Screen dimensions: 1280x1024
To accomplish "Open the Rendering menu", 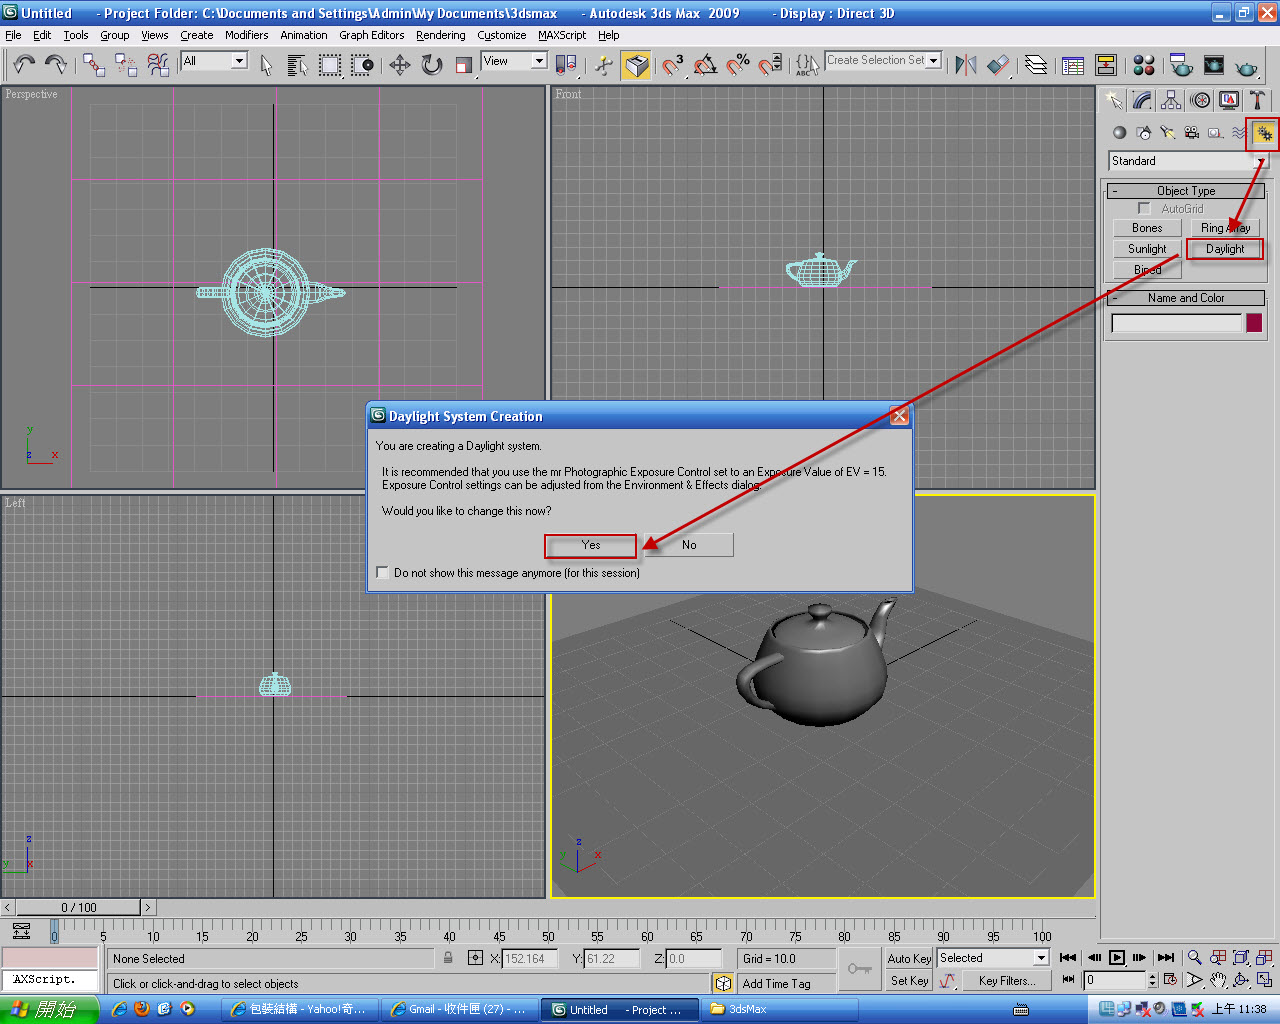I will 441,35.
